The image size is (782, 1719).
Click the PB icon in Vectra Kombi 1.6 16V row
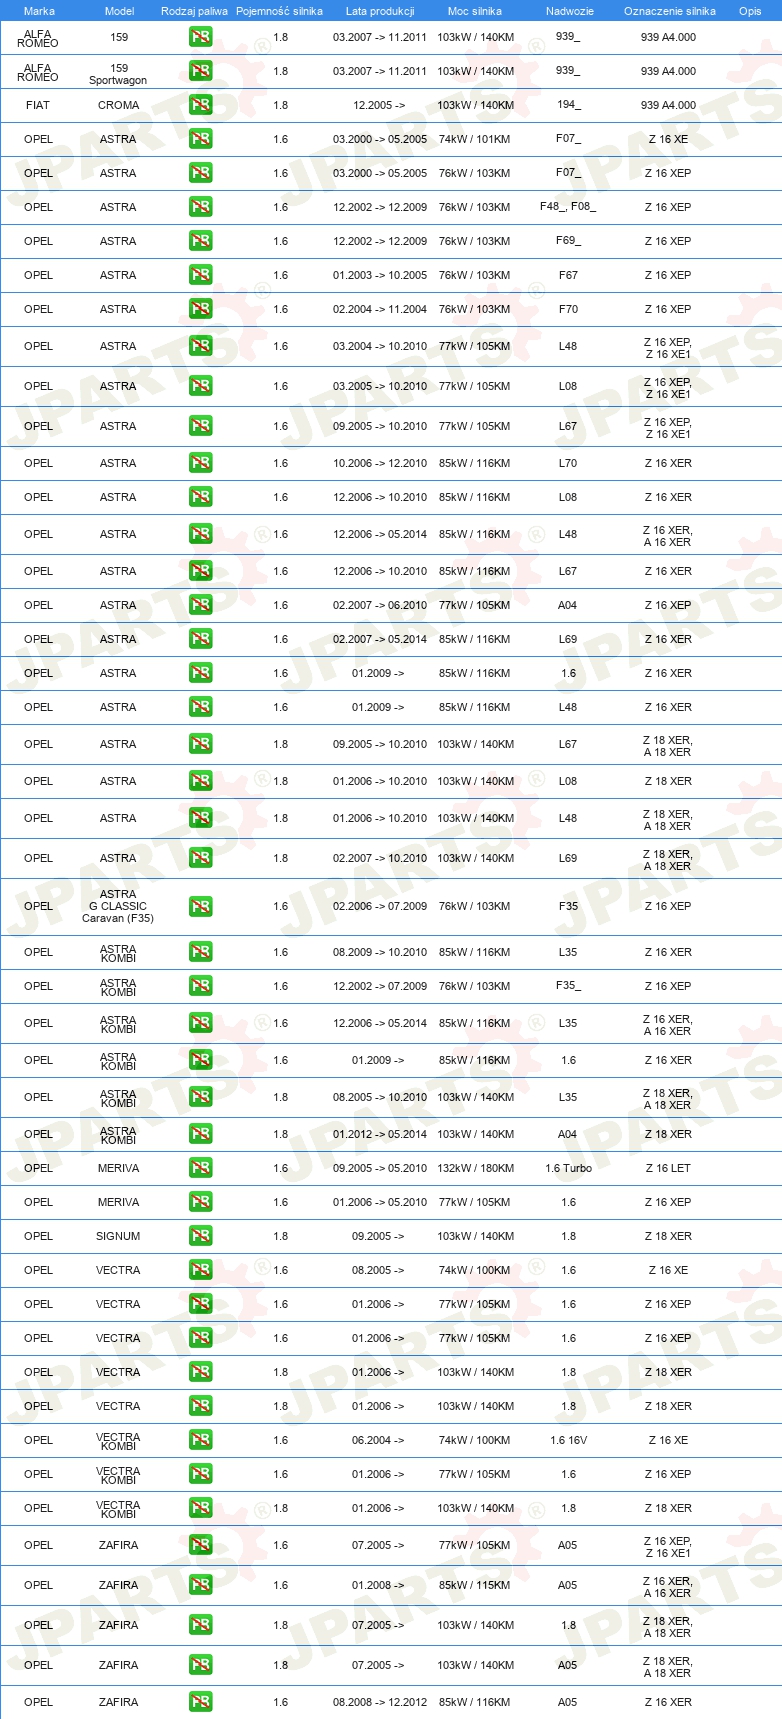pos(200,1440)
